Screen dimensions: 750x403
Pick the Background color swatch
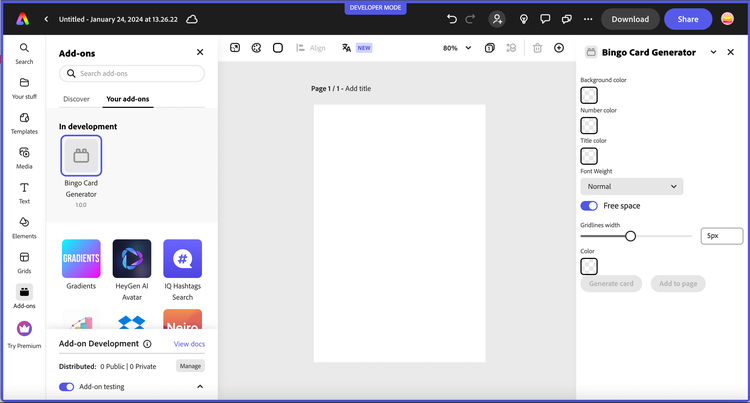coord(589,95)
